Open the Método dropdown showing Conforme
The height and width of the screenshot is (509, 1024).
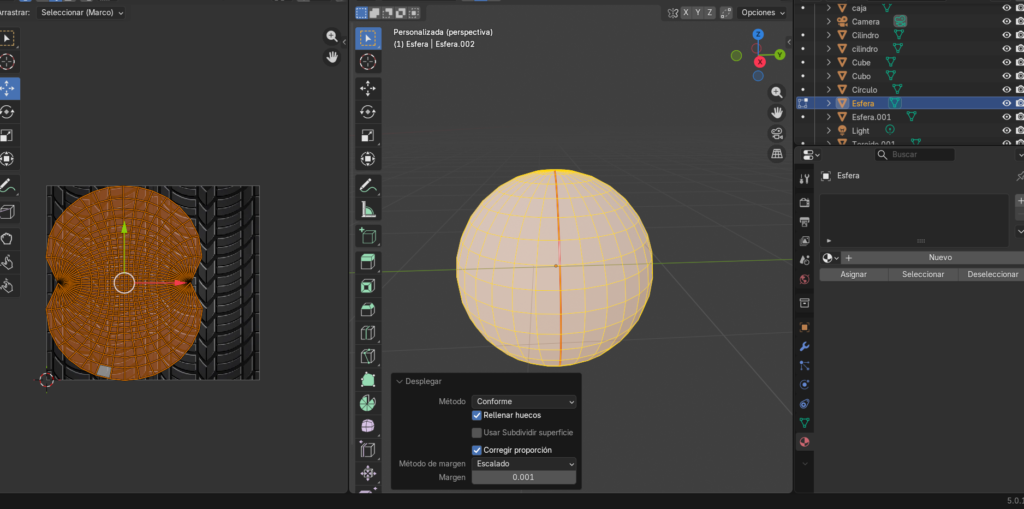524,401
